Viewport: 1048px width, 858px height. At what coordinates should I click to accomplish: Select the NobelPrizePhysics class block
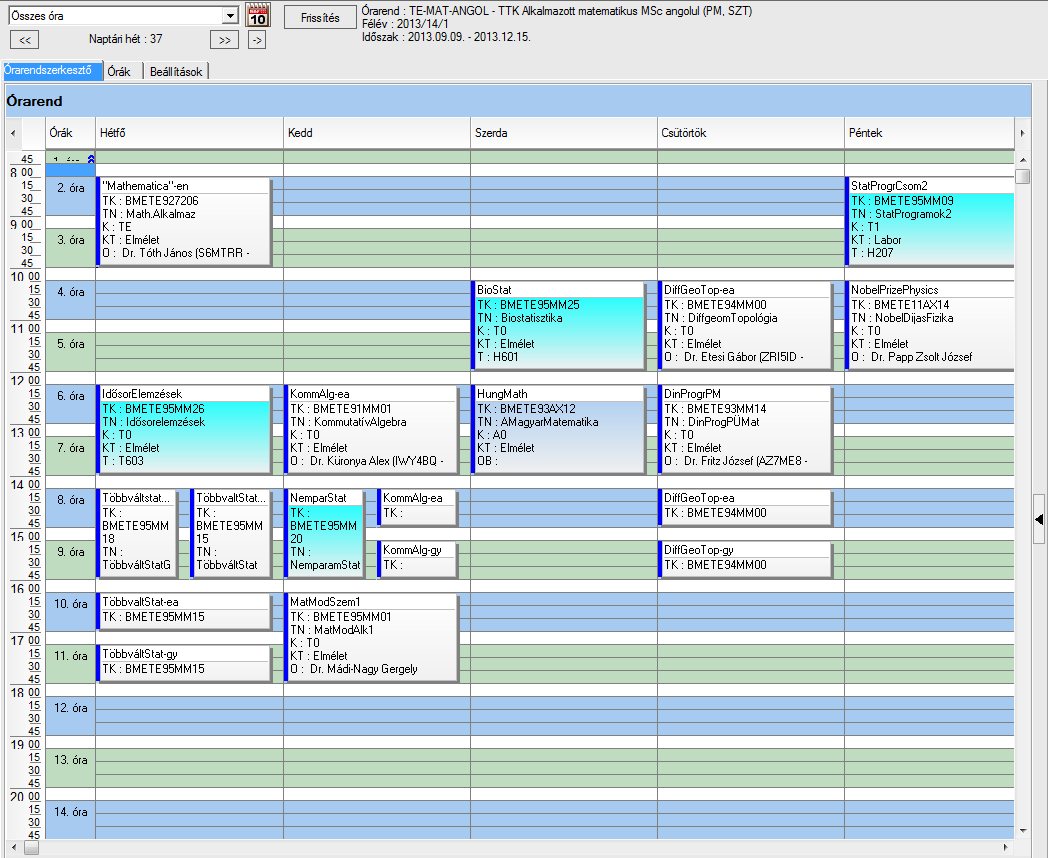pyautogui.click(x=930, y=325)
